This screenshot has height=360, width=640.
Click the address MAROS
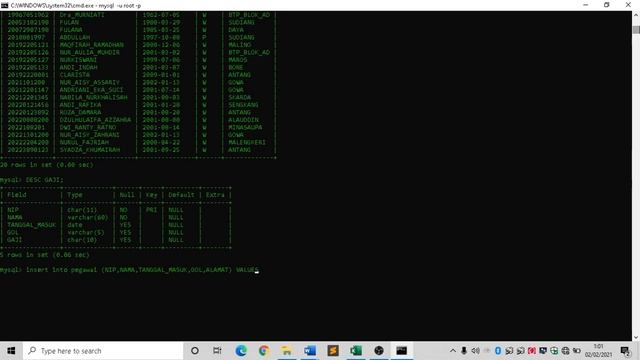point(238,60)
